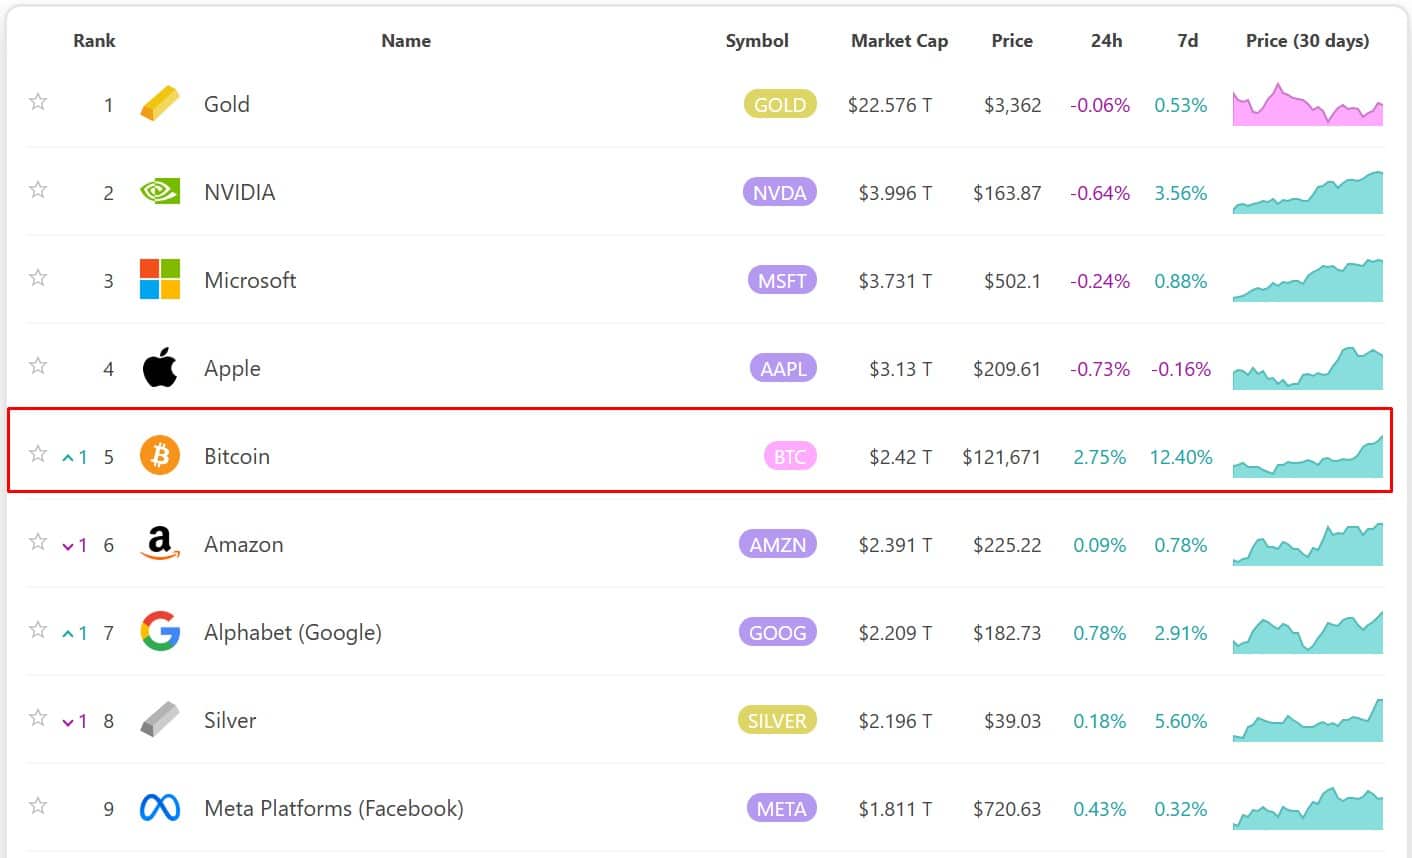The height and width of the screenshot is (858, 1412).
Task: Favorite Meta Platforms with its star
Action: [38, 806]
